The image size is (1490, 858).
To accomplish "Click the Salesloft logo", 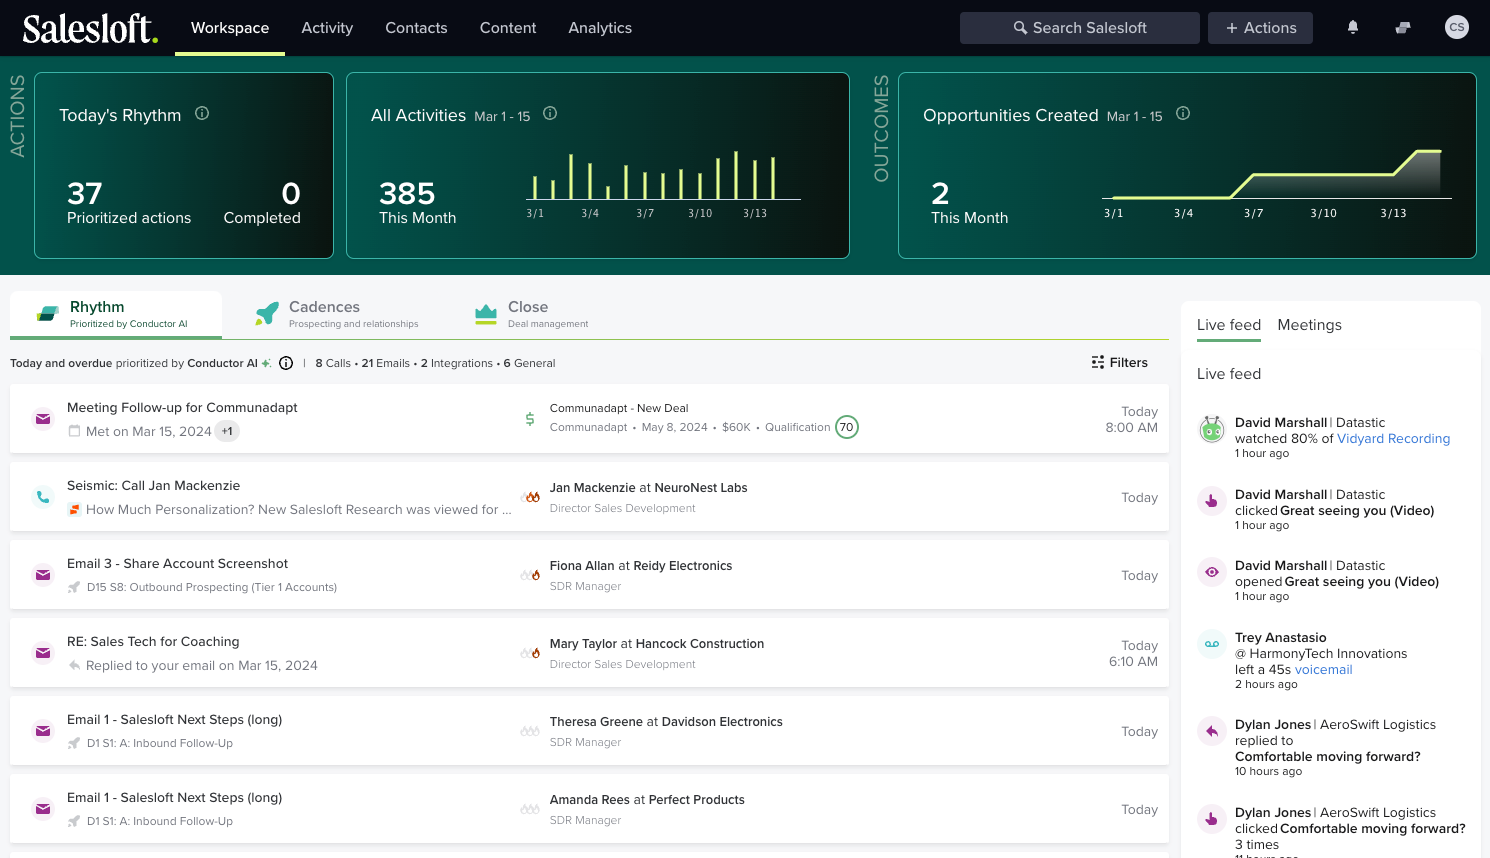I will coord(90,28).
